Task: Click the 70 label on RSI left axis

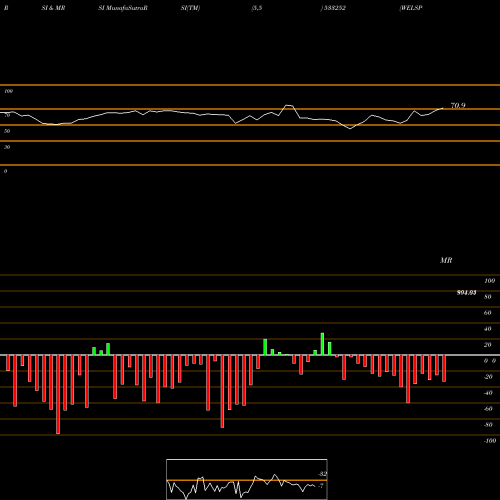Action: pos(7,115)
